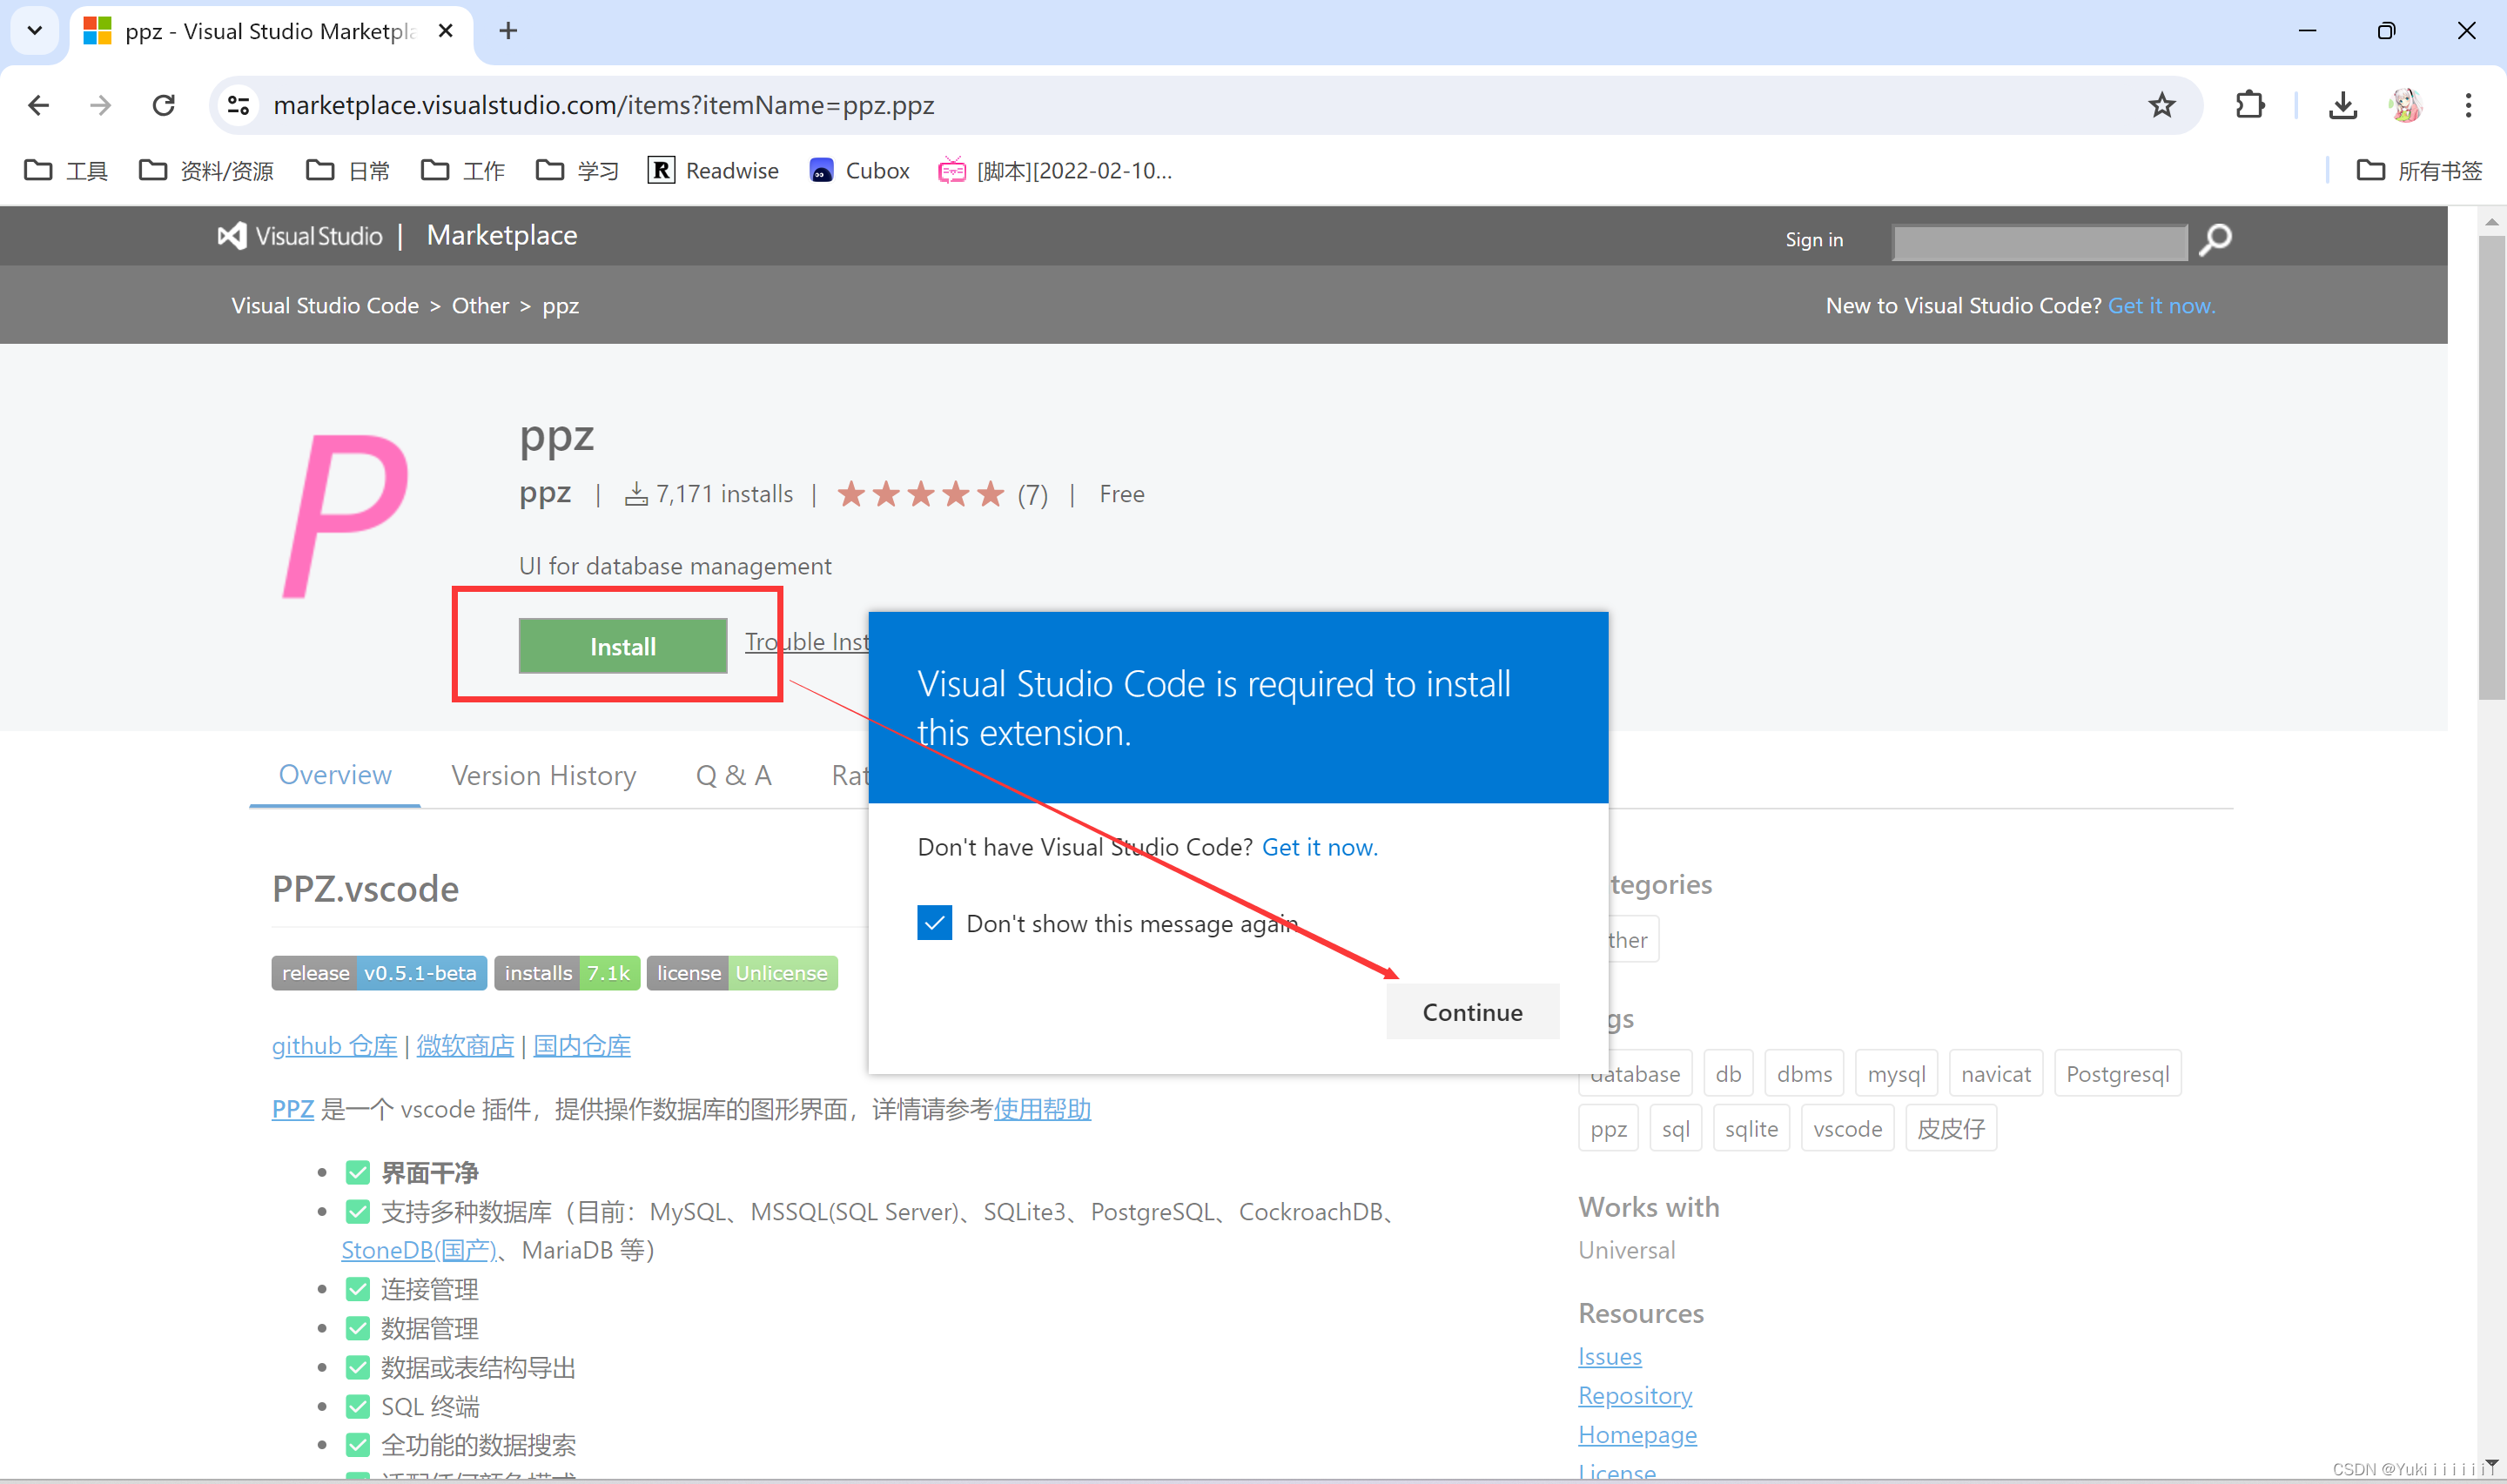Open the github 仓库 link
This screenshot has width=2507, height=1484.
(x=334, y=1046)
